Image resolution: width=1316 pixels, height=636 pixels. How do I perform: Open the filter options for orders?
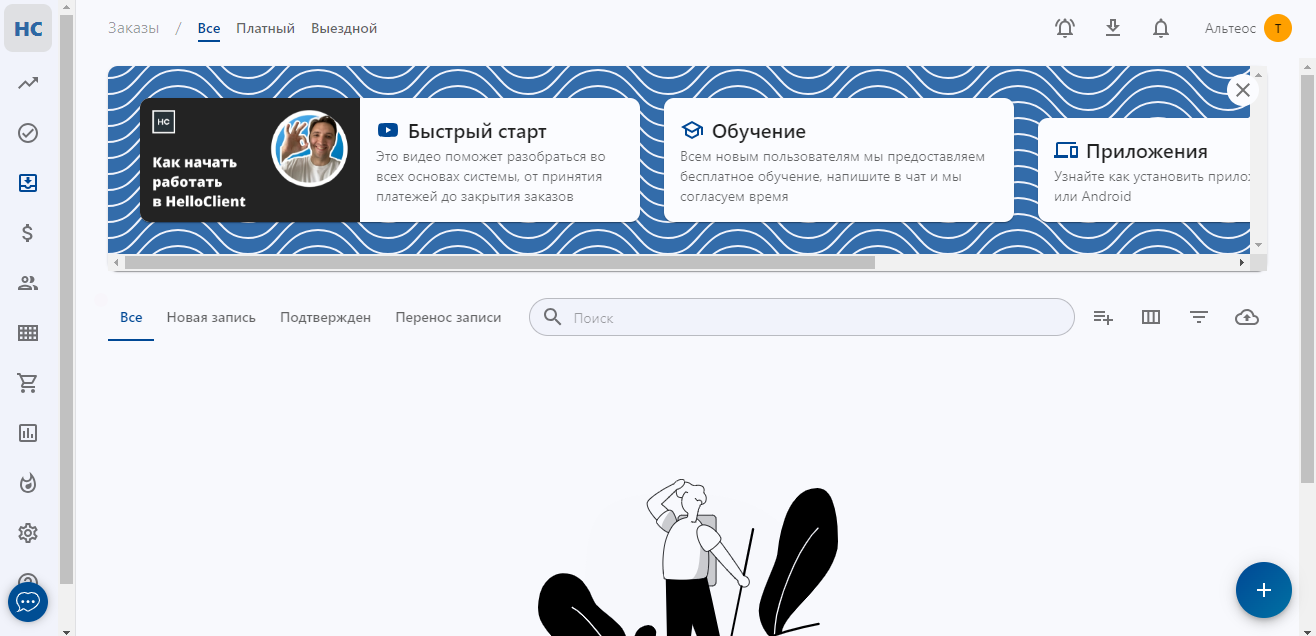1198,317
